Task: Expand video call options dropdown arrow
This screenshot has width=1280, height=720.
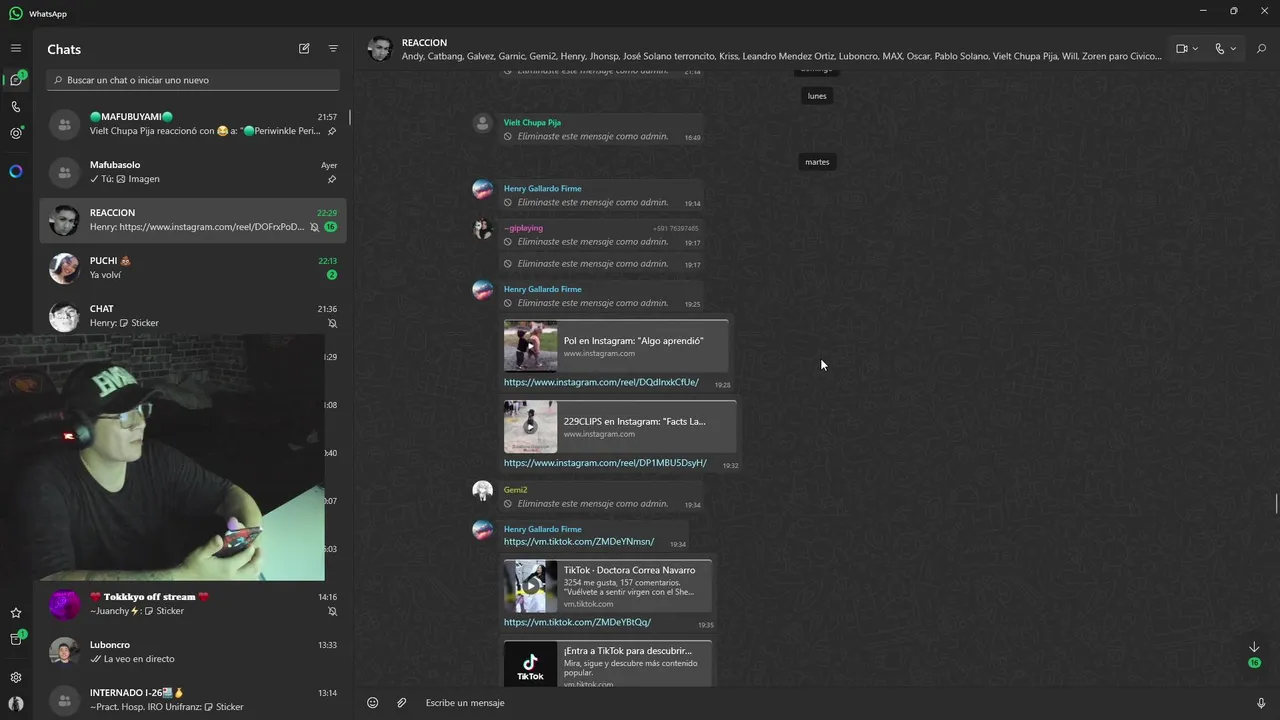Action: [x=1195, y=49]
